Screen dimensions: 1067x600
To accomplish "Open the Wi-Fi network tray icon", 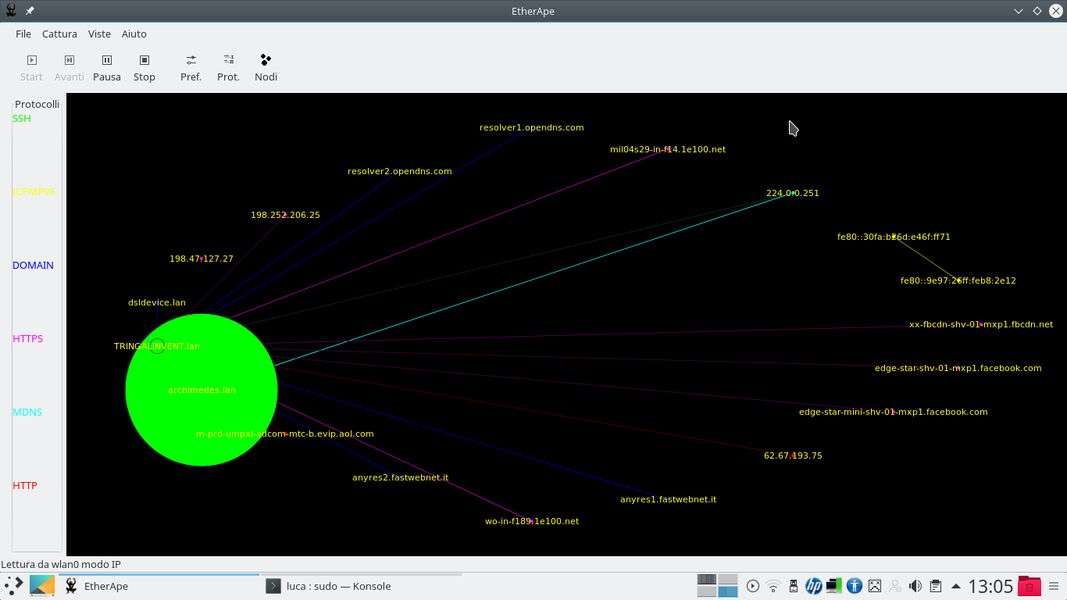I will tap(773, 587).
